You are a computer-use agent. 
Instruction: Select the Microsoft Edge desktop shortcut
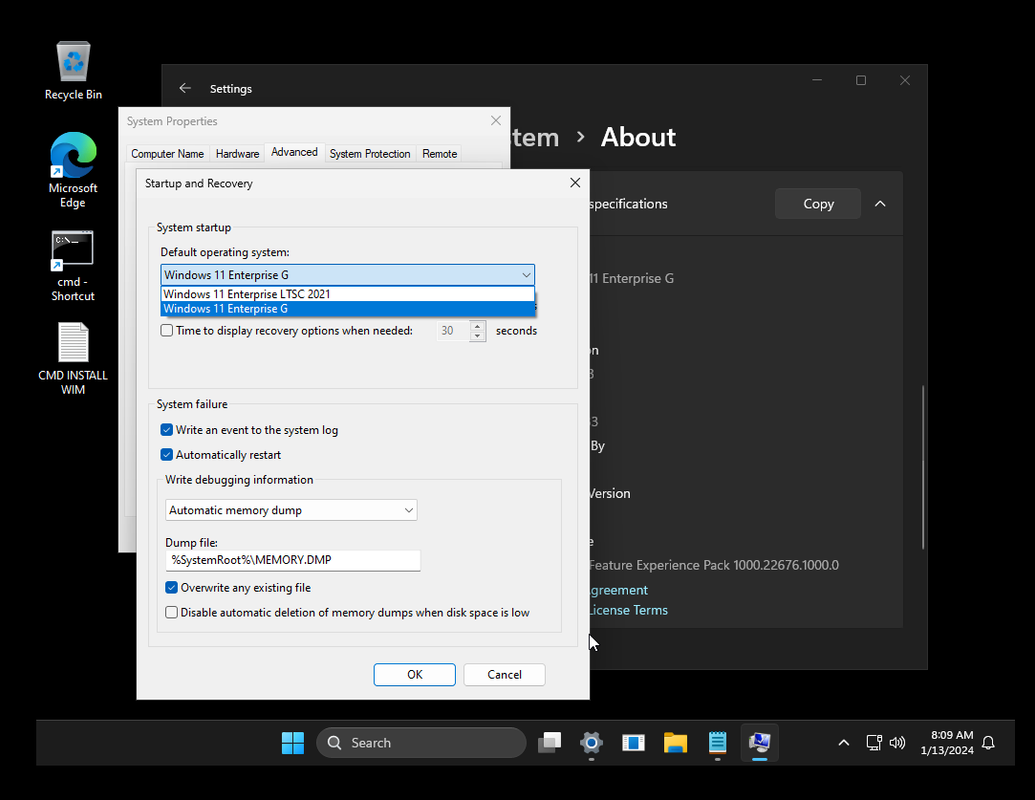pyautogui.click(x=73, y=170)
